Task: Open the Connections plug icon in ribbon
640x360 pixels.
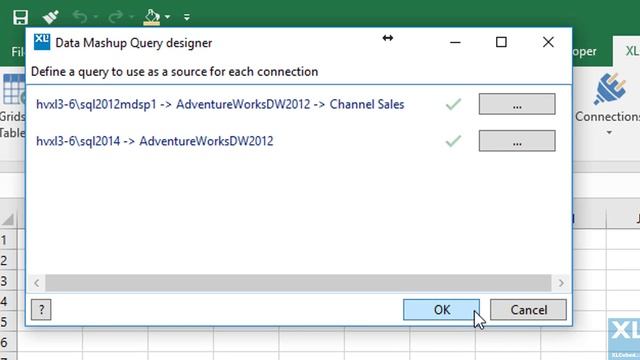Action: pos(609,89)
